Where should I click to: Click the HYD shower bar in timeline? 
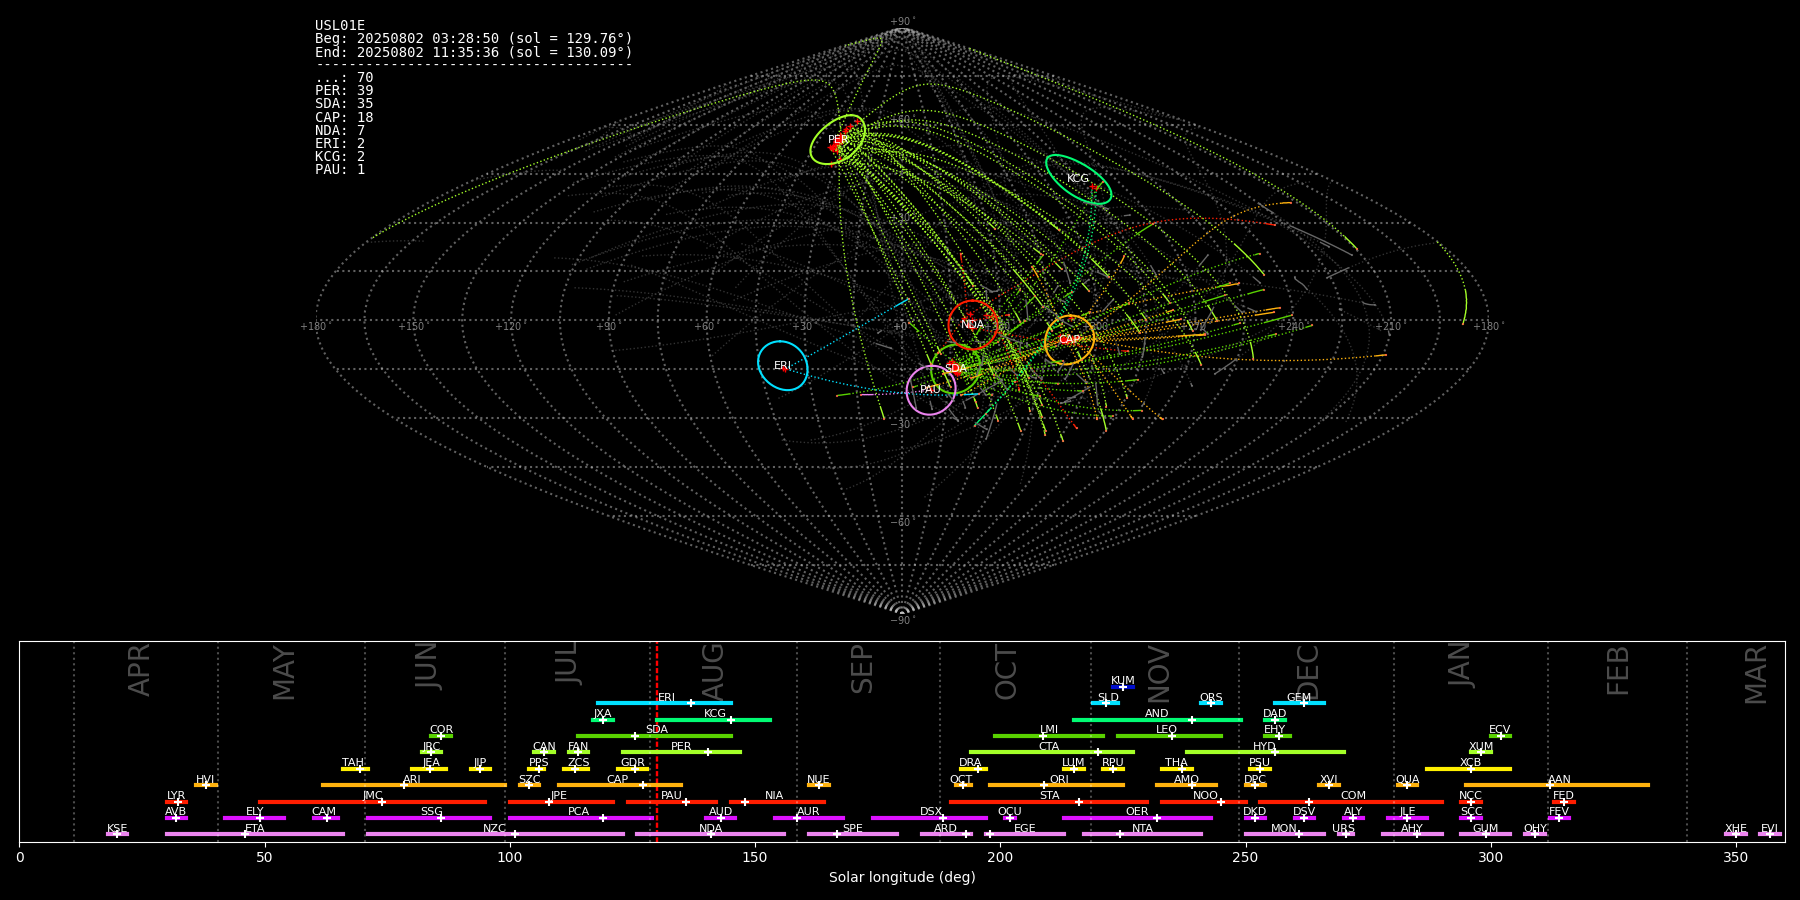(x=1265, y=752)
